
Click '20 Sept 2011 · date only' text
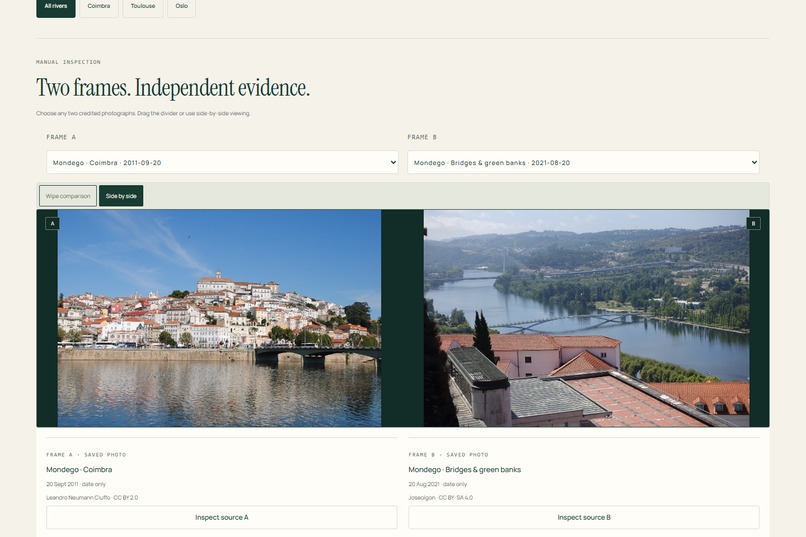click(76, 484)
